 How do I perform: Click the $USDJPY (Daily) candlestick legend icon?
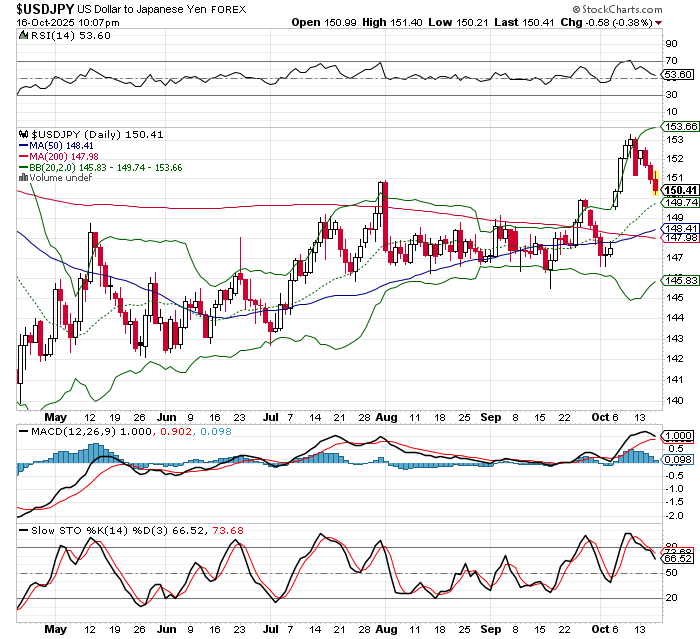[25, 133]
